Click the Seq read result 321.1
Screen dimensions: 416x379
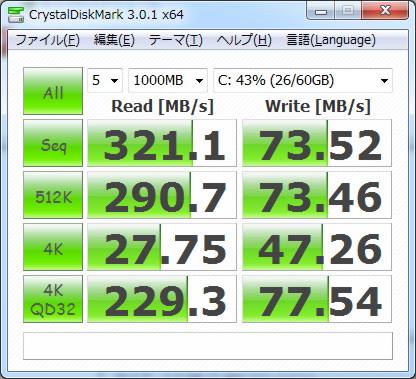point(162,143)
